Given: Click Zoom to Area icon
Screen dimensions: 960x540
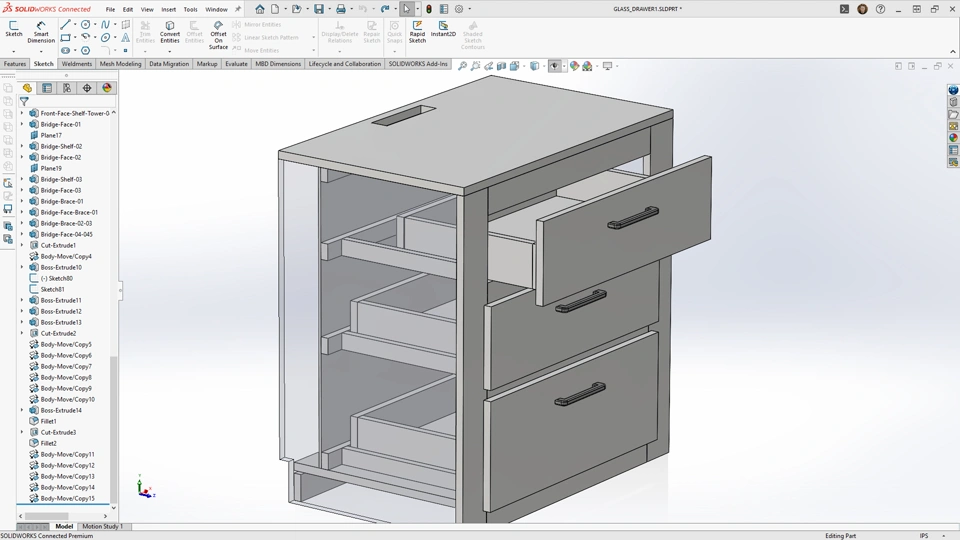Looking at the screenshot, I should click(476, 66).
